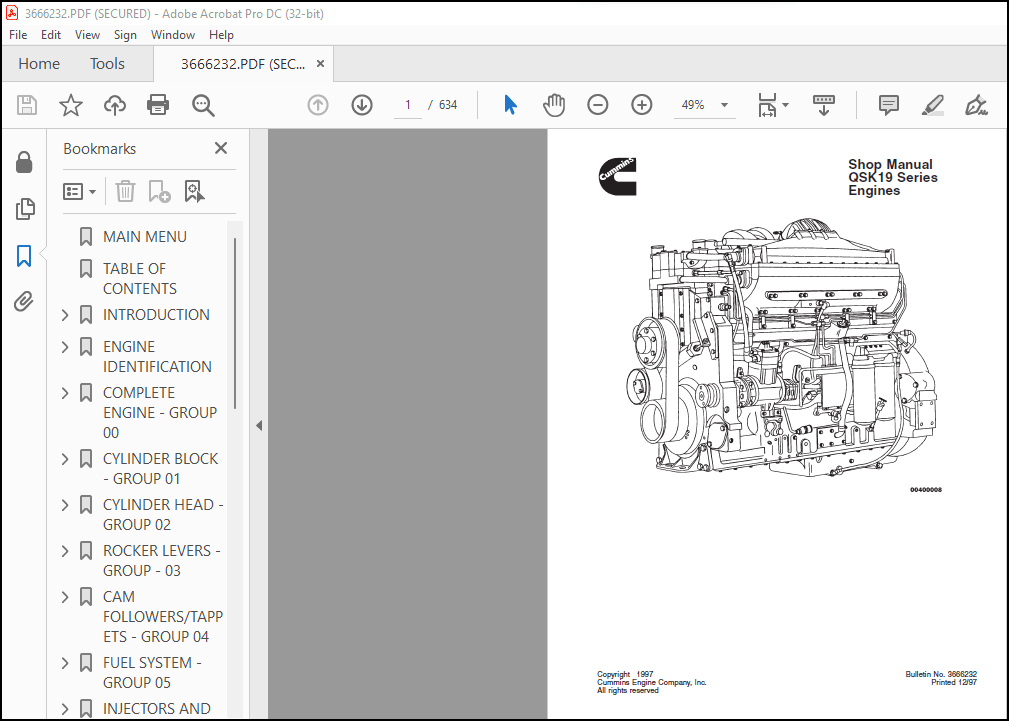This screenshot has width=1009, height=721.
Task: Jump to ENGINE IDENTIFICATION bookmark
Action: tap(157, 357)
